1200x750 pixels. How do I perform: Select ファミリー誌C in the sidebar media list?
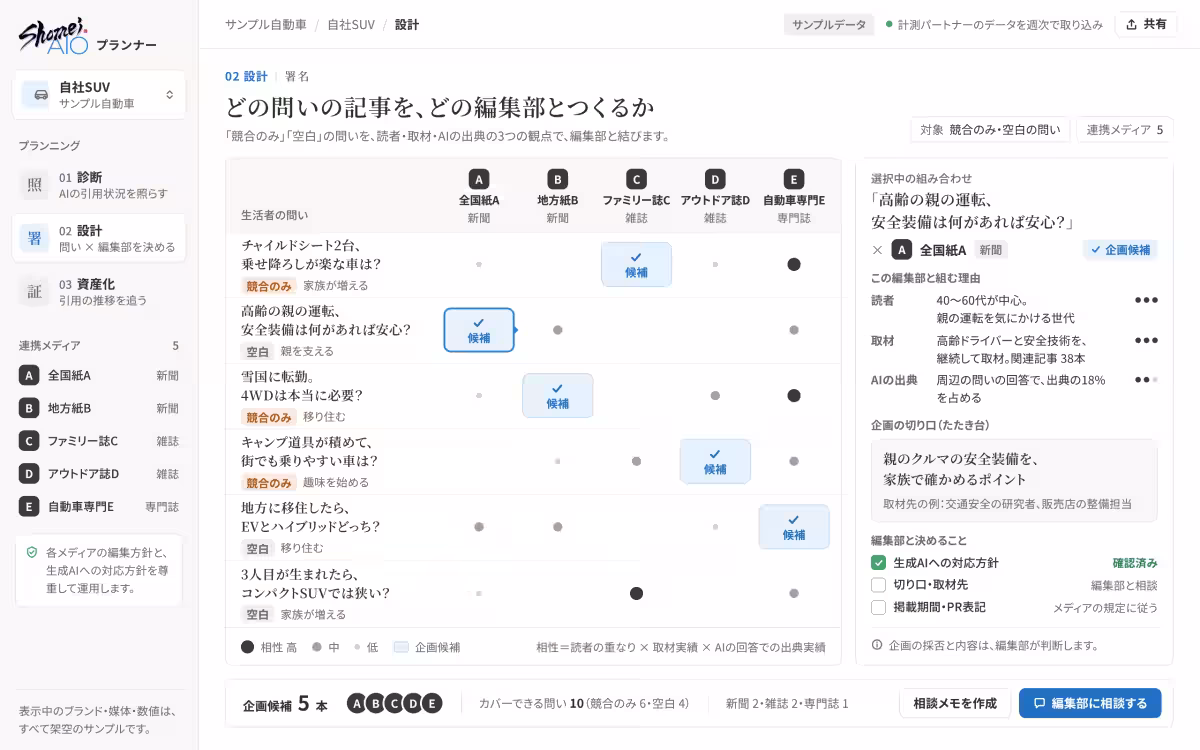click(99, 441)
